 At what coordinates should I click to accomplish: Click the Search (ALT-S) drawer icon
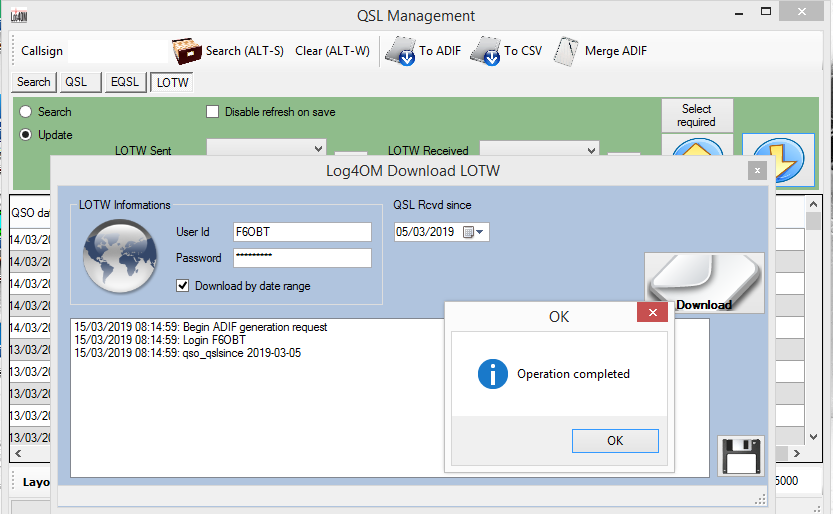pyautogui.click(x=187, y=51)
